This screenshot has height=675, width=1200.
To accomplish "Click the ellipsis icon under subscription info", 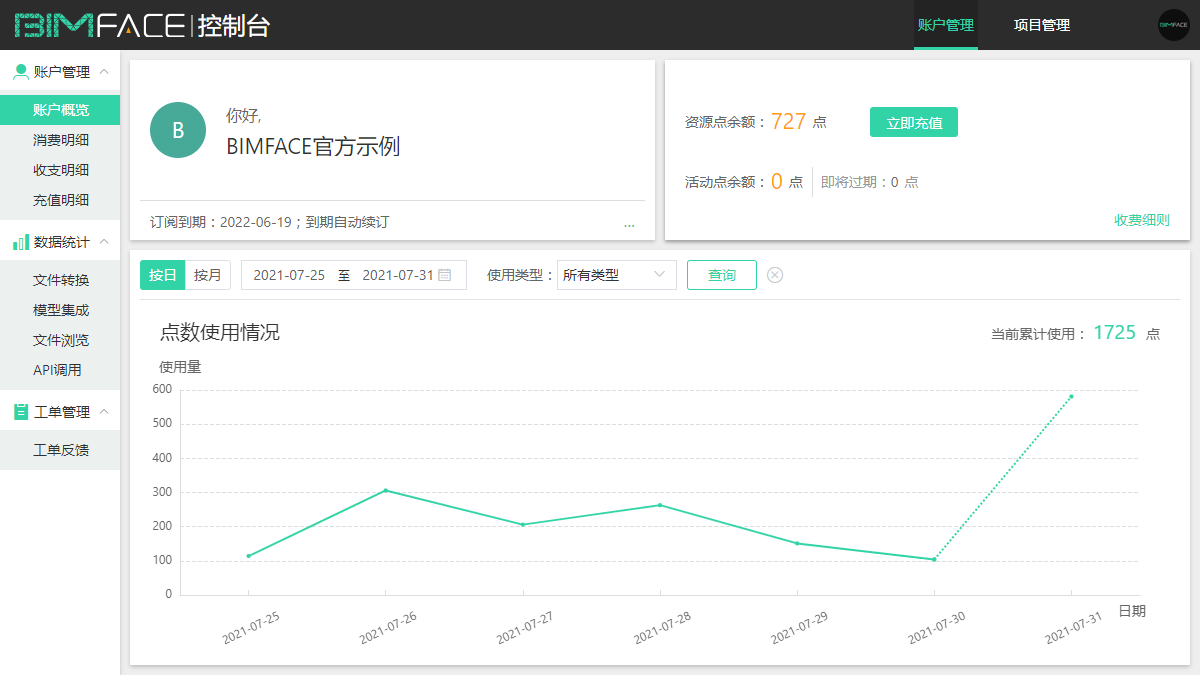I will click(630, 225).
